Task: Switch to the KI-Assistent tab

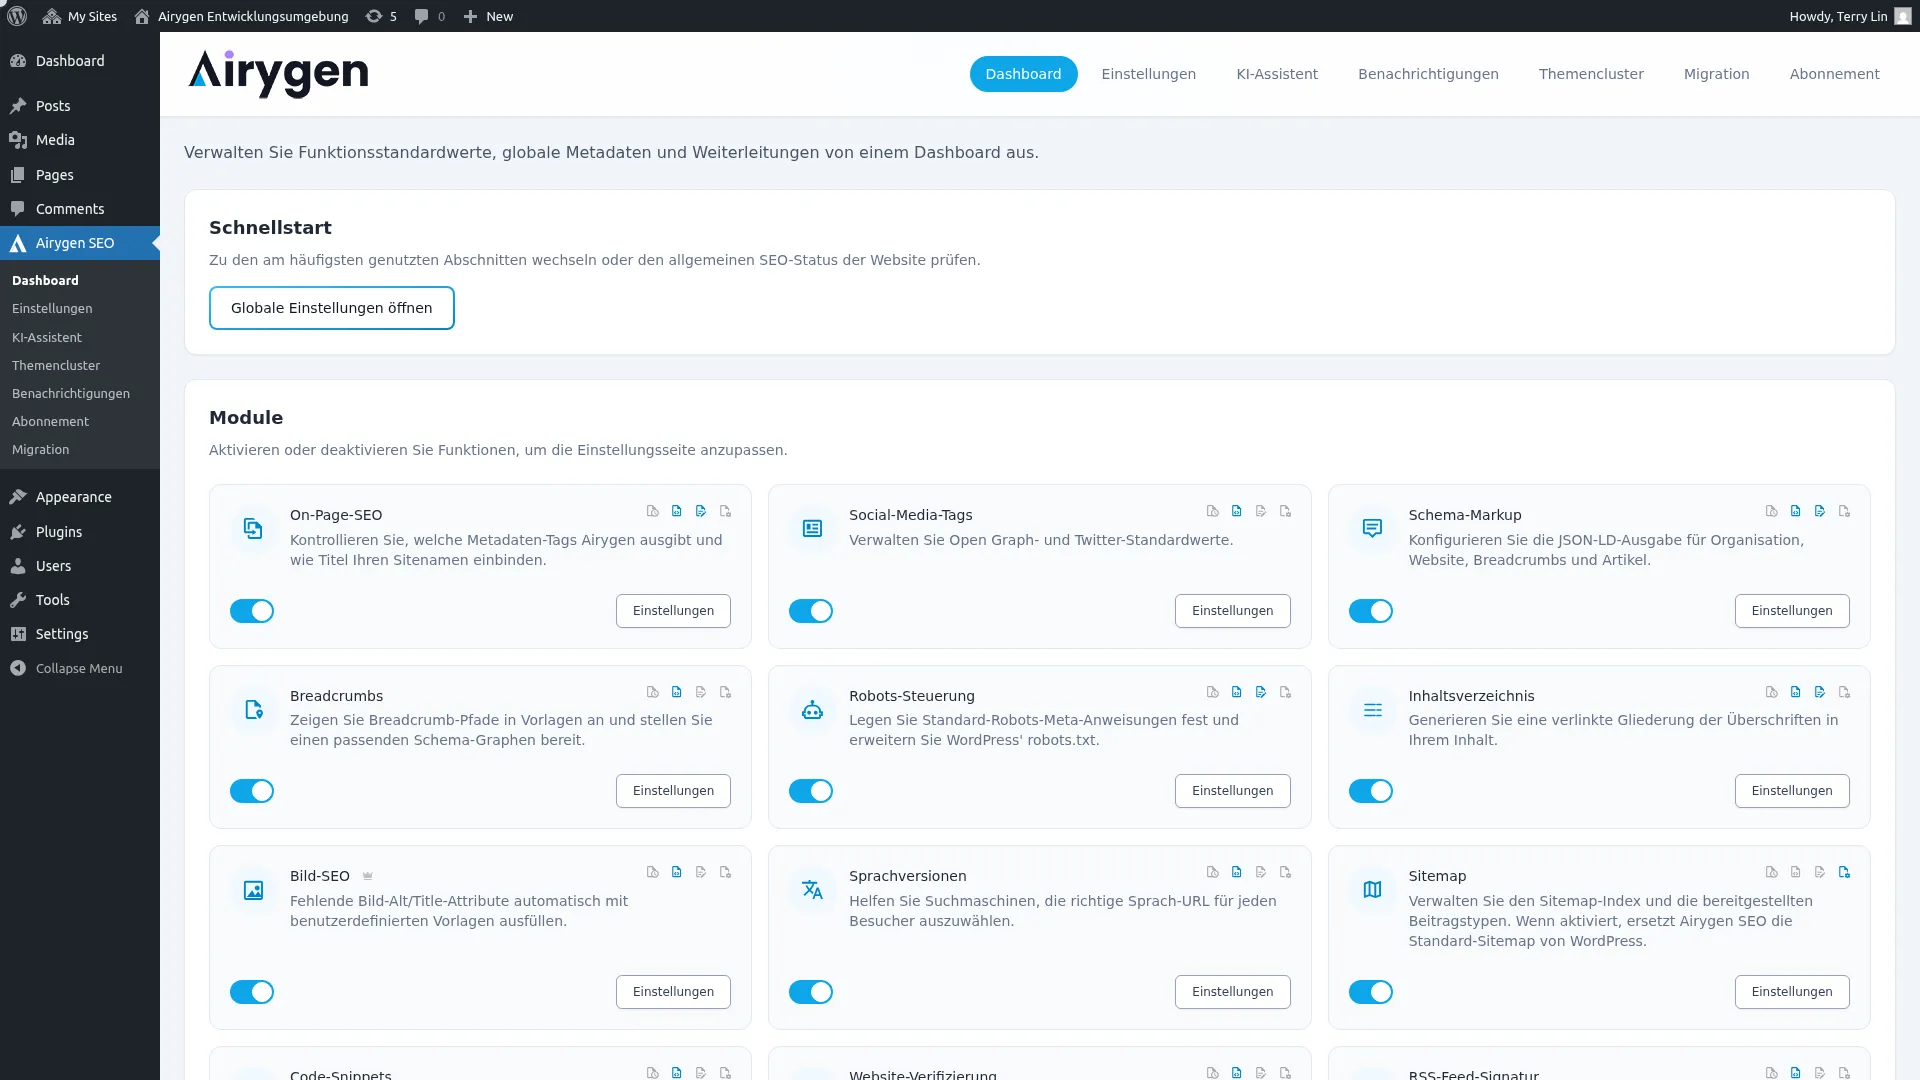Action: [x=1277, y=73]
